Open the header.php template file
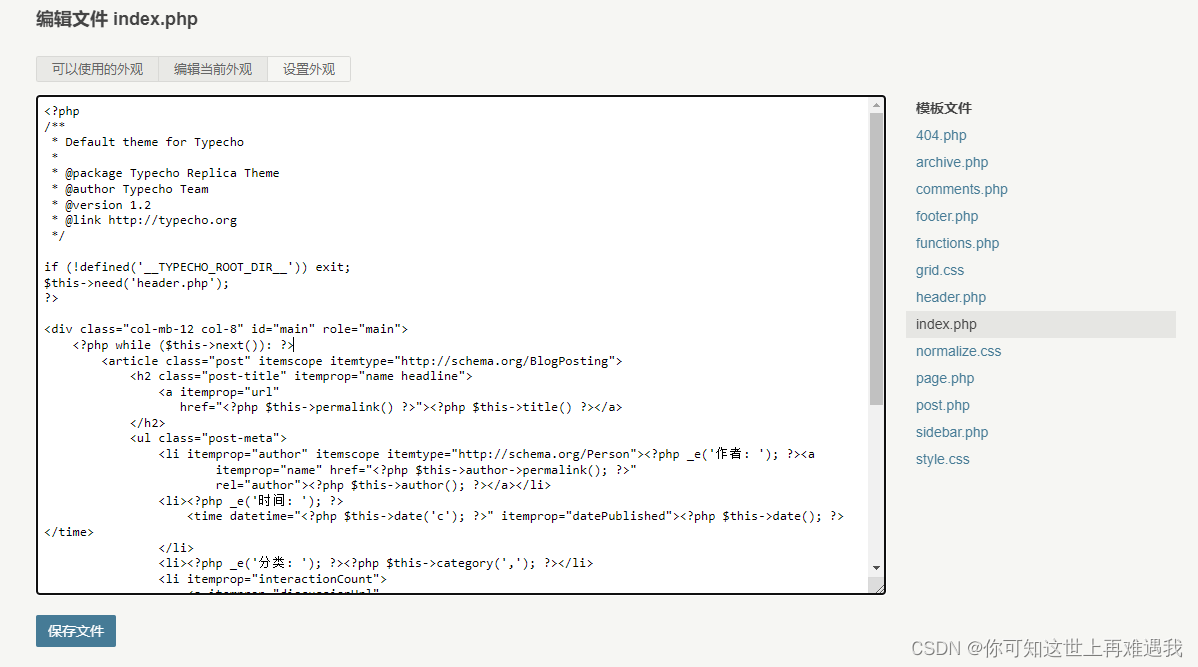 point(950,296)
